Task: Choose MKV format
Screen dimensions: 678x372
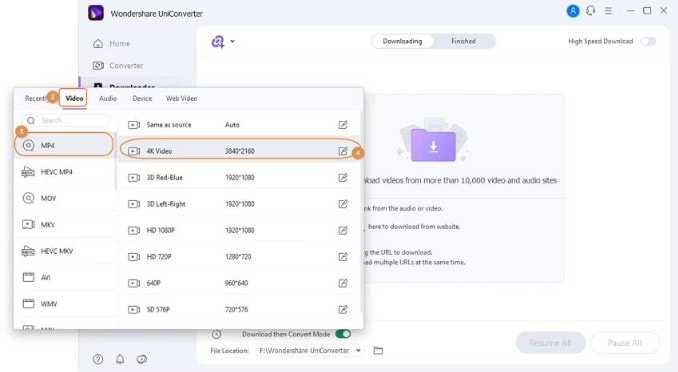Action: tap(65, 224)
